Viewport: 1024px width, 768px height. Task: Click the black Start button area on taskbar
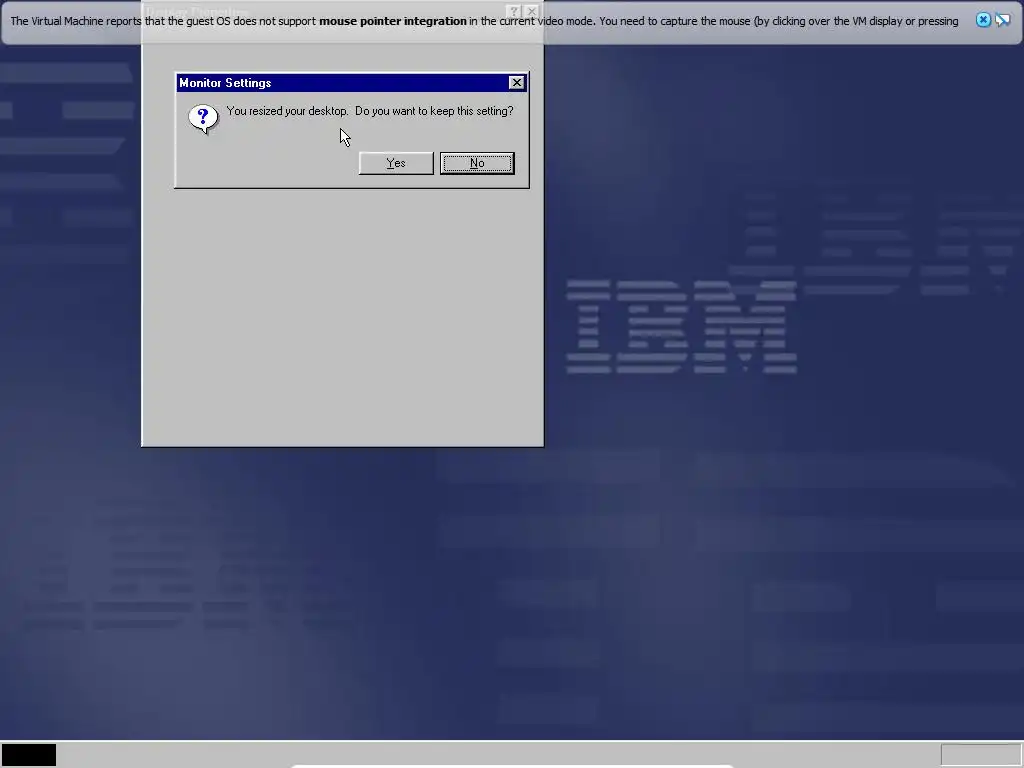29,754
